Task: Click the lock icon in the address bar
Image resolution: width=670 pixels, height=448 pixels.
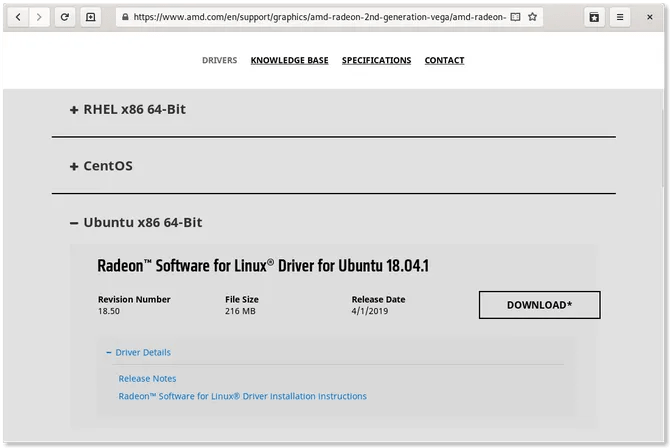Action: point(125,17)
